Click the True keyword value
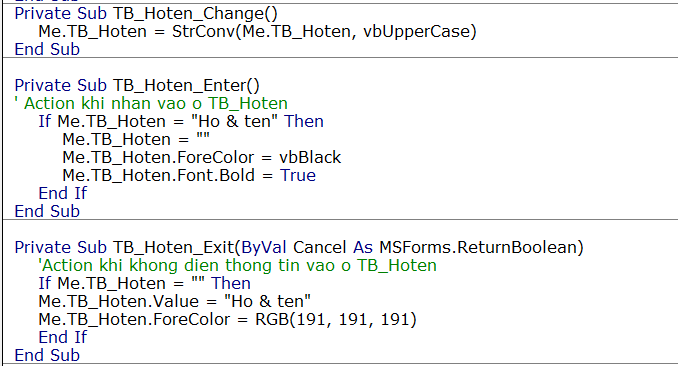Screen dimensions: 678x366 (x=298, y=176)
